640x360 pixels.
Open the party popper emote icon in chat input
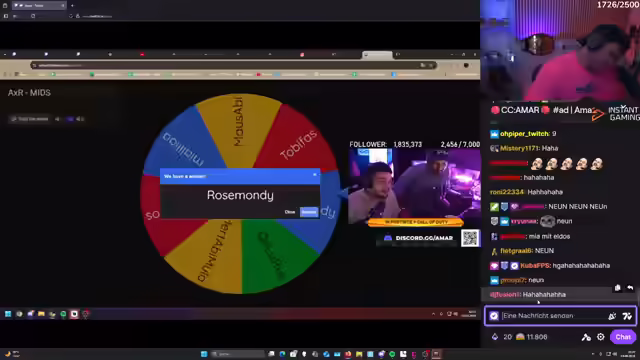[x=612, y=316]
